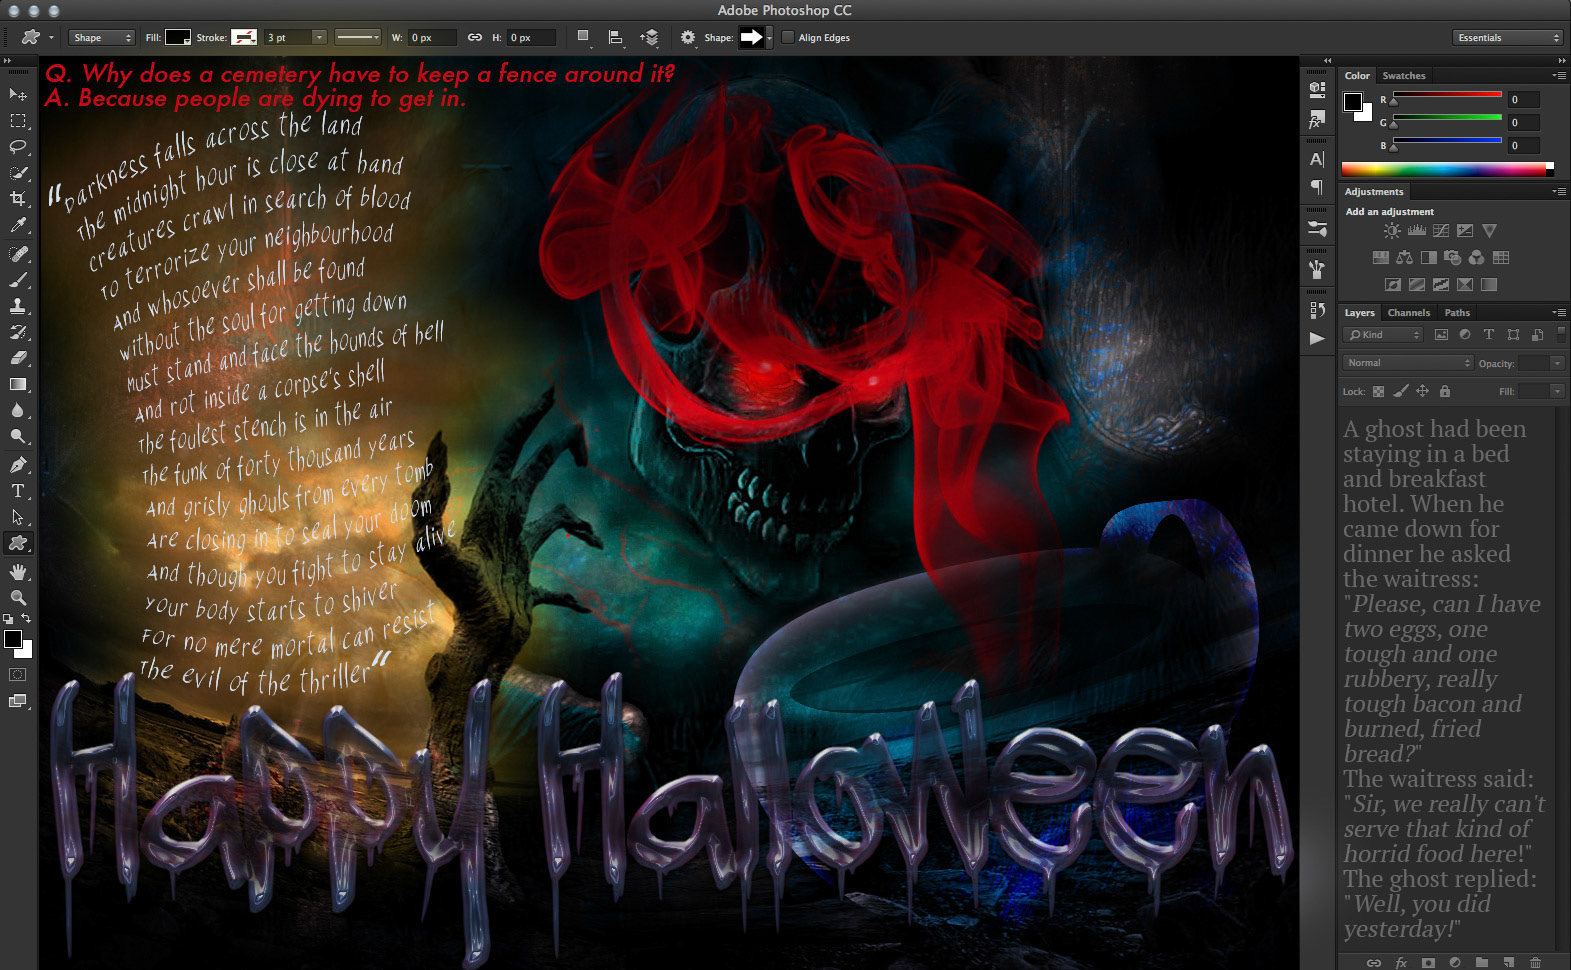This screenshot has height=970, width=1571.
Task: Add a Curves adjustment
Action: click(1441, 231)
